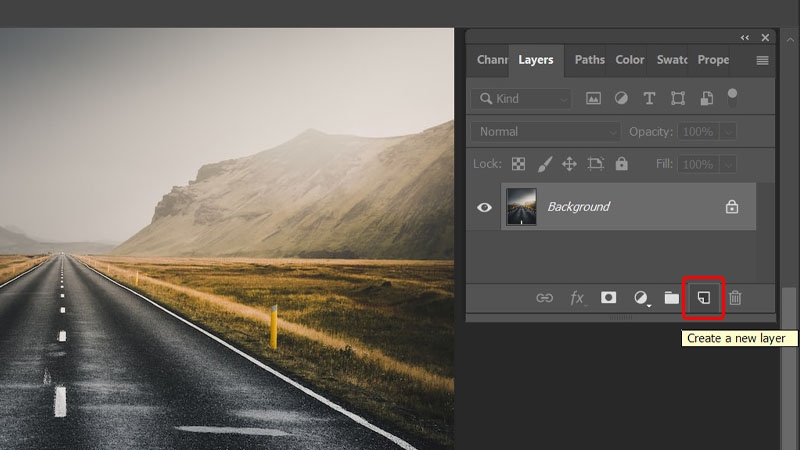This screenshot has height=450, width=800.
Task: Select the Background layer thumbnail
Action: 521,207
